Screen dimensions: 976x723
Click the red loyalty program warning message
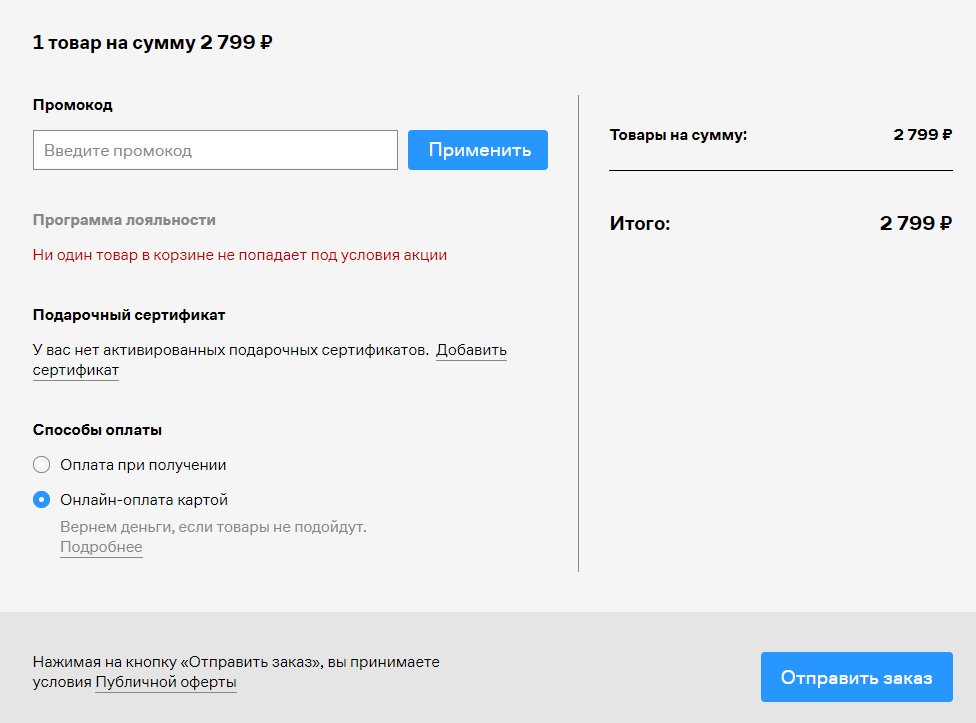[x=240, y=255]
